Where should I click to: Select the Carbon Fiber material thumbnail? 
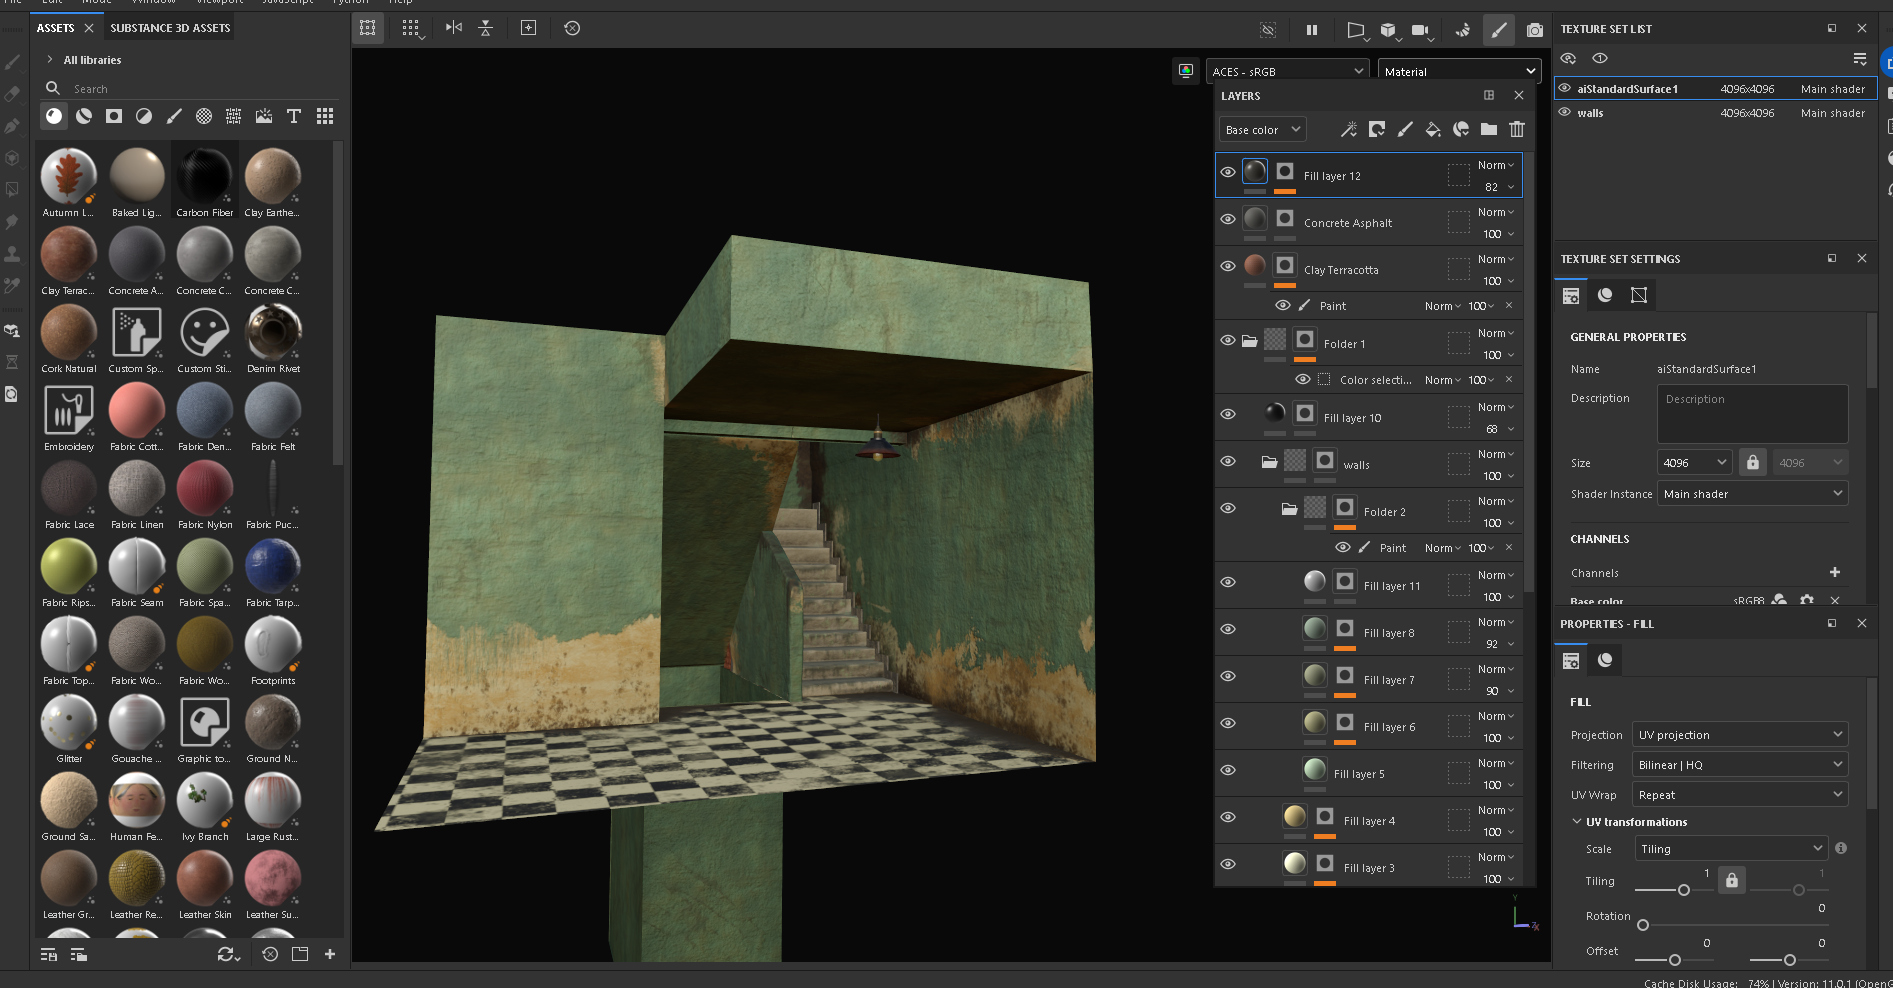tap(204, 176)
